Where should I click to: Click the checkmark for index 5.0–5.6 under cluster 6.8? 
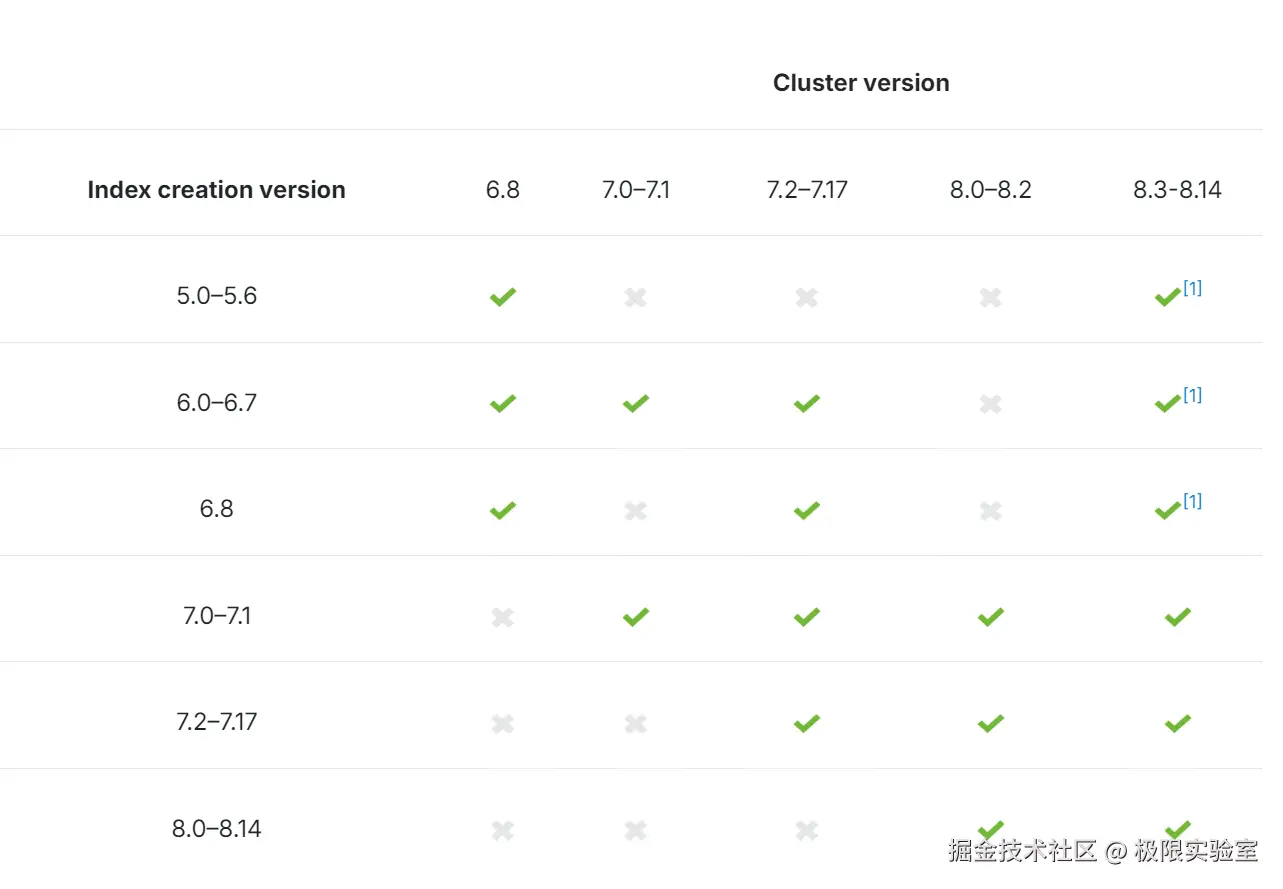[x=503, y=297]
